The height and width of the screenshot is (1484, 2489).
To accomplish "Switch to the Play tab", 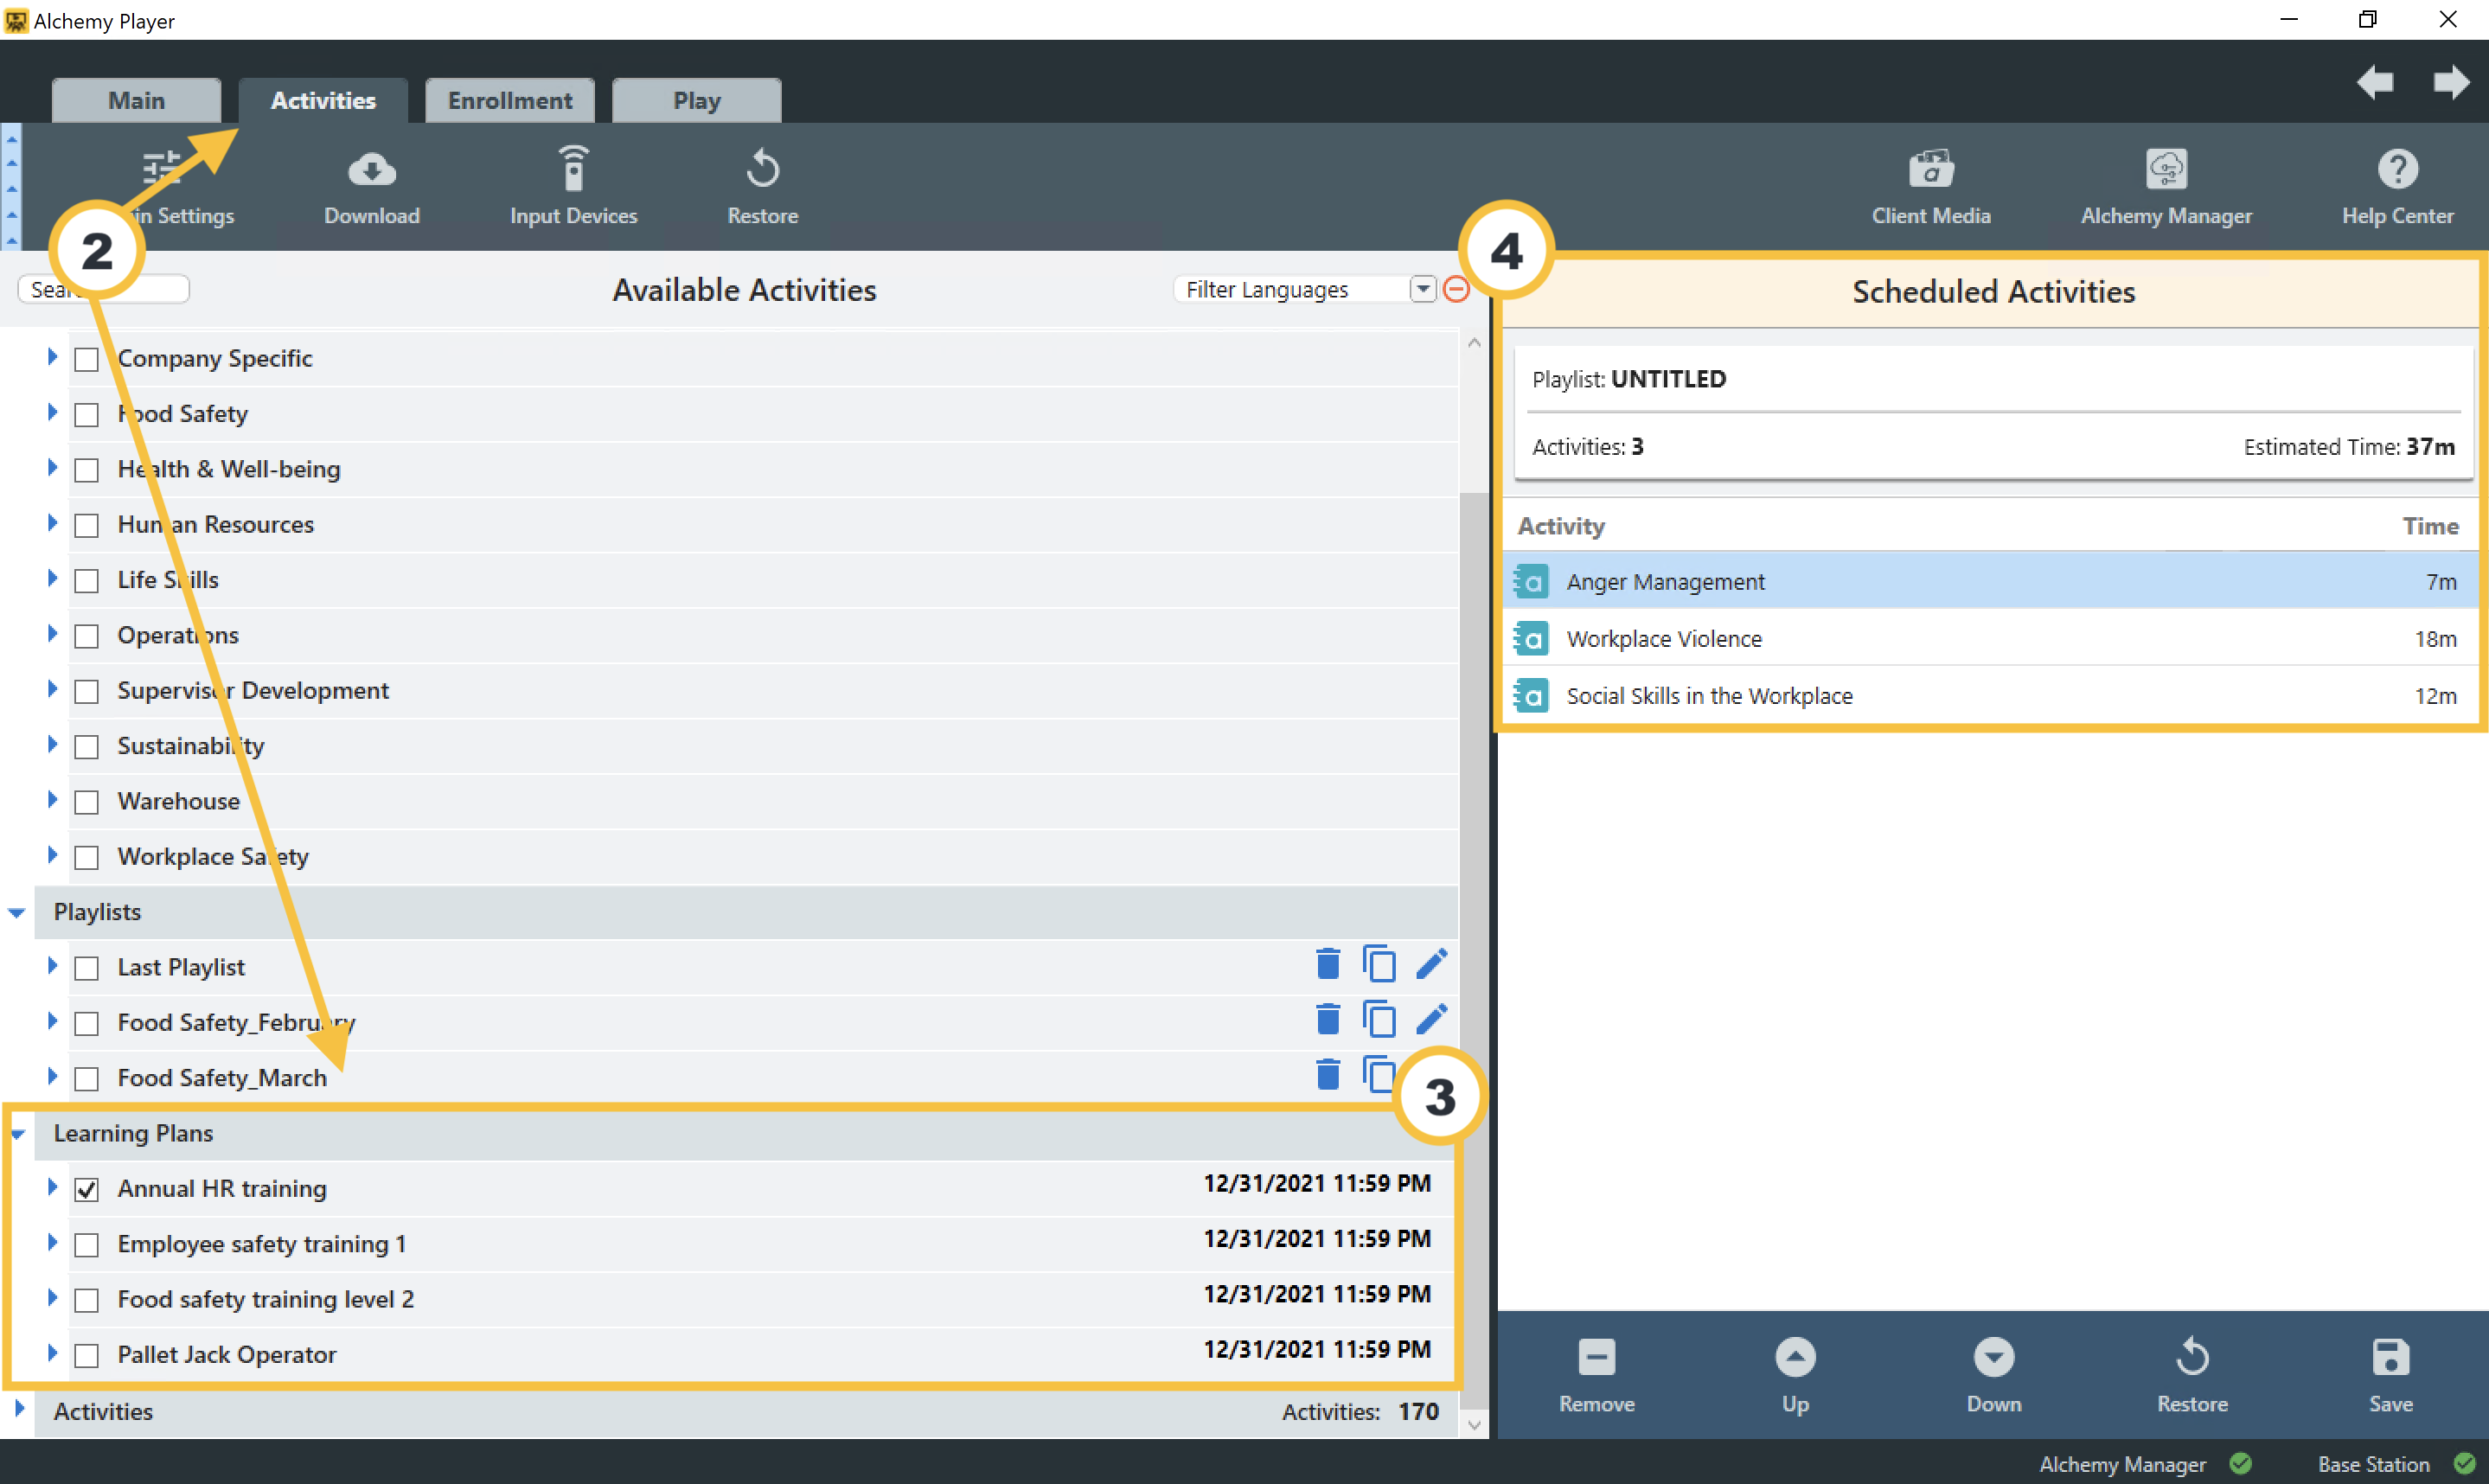I will (x=696, y=101).
